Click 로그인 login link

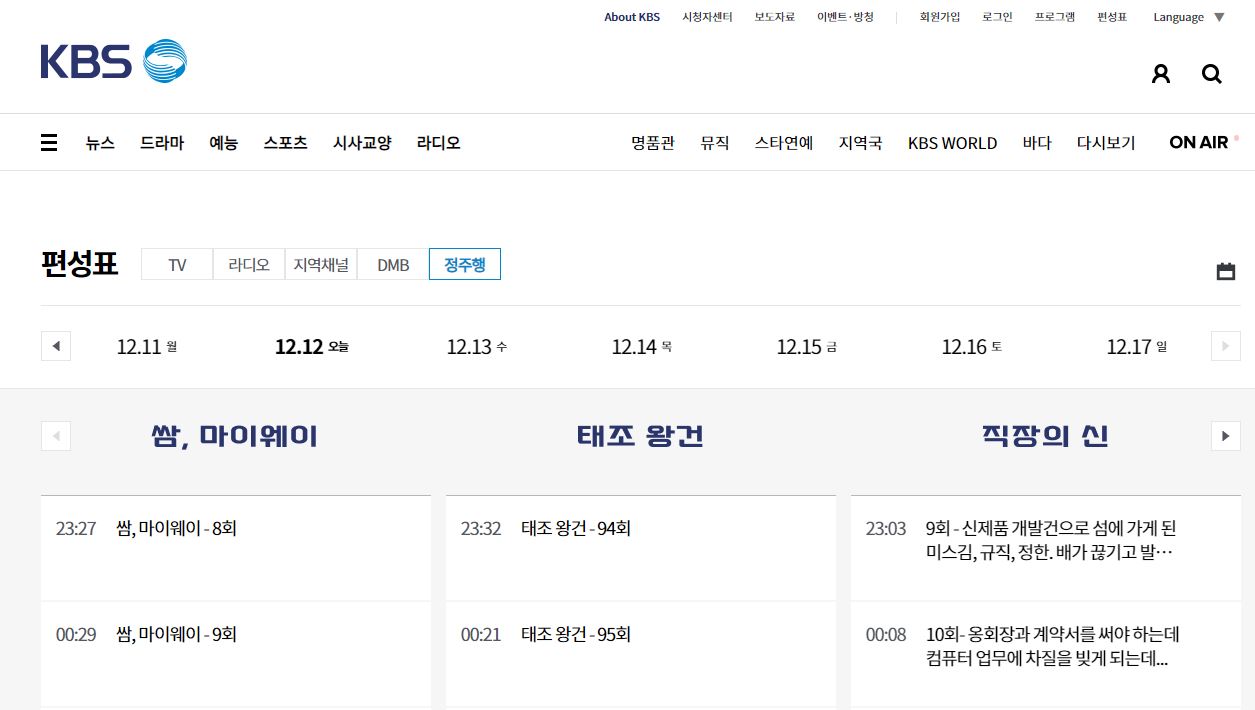[997, 17]
